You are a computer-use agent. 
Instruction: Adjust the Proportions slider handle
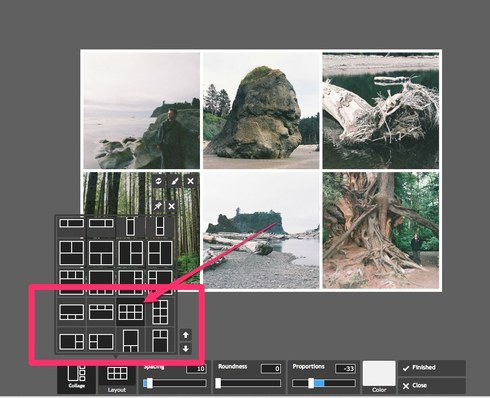(311, 383)
